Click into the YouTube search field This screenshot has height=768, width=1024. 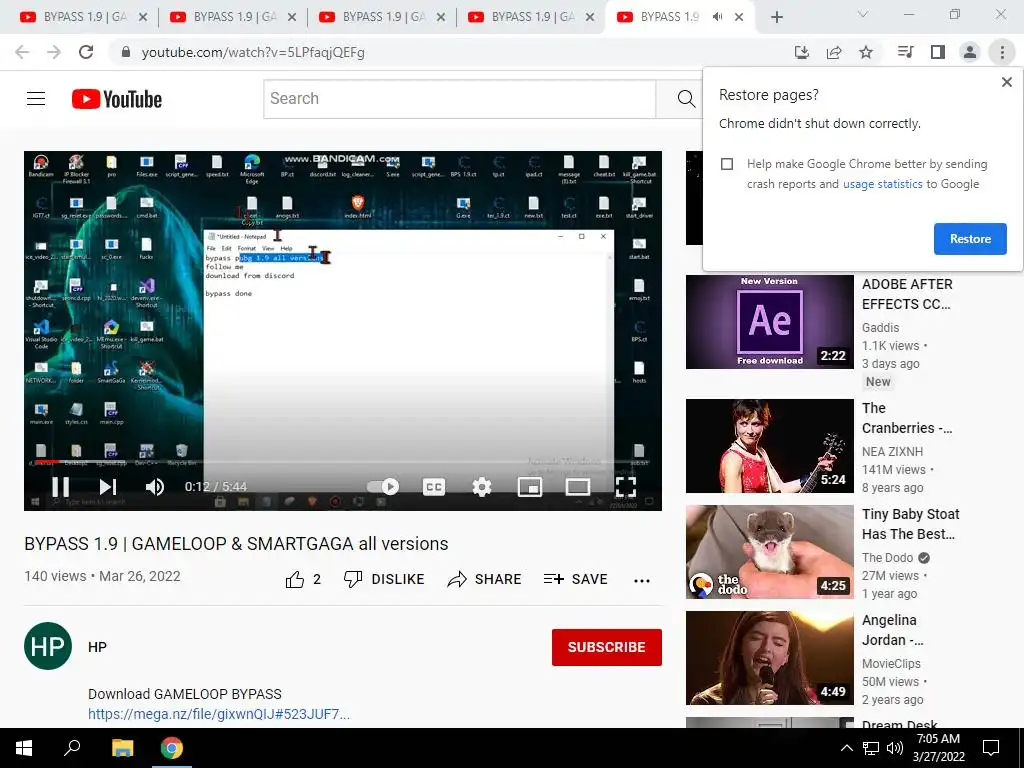[x=459, y=99]
